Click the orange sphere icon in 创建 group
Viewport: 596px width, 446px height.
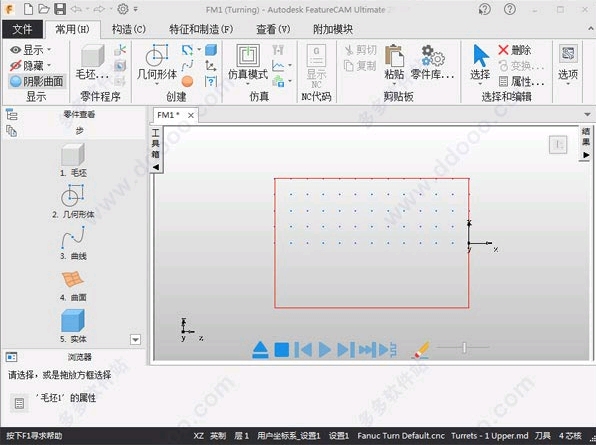(187, 81)
